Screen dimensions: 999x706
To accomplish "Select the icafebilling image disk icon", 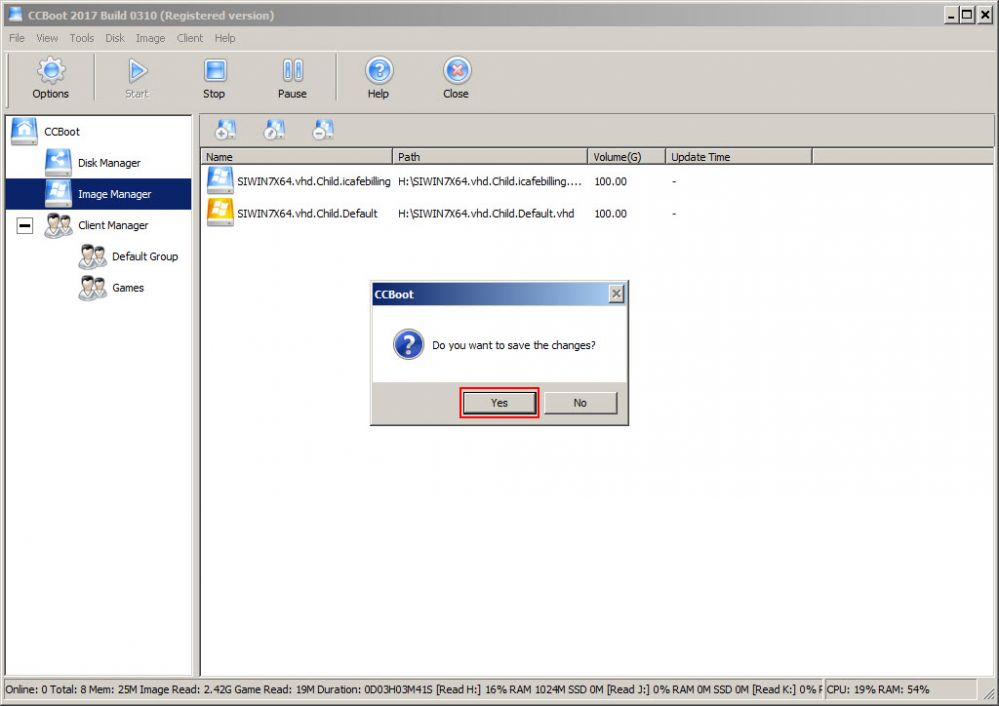I will (220, 180).
